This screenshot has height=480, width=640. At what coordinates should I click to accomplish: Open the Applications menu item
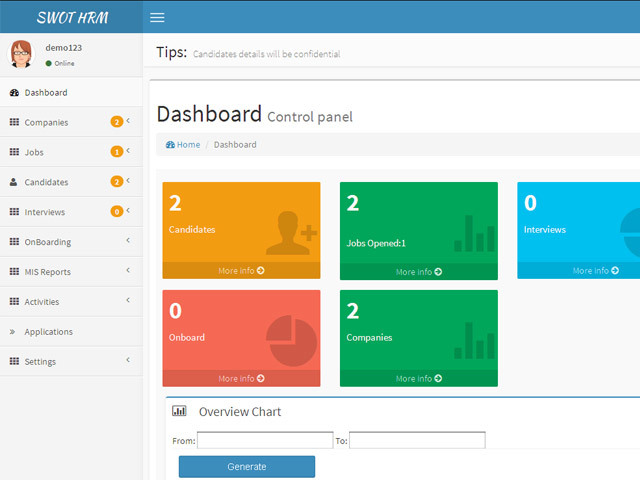[x=71, y=331]
